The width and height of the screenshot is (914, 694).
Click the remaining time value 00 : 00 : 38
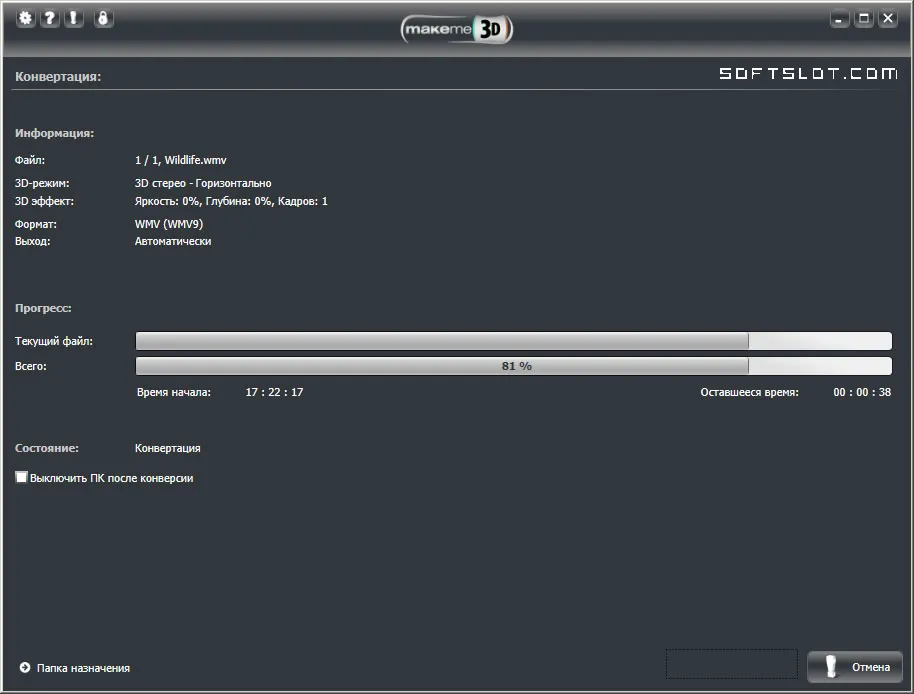coord(862,392)
